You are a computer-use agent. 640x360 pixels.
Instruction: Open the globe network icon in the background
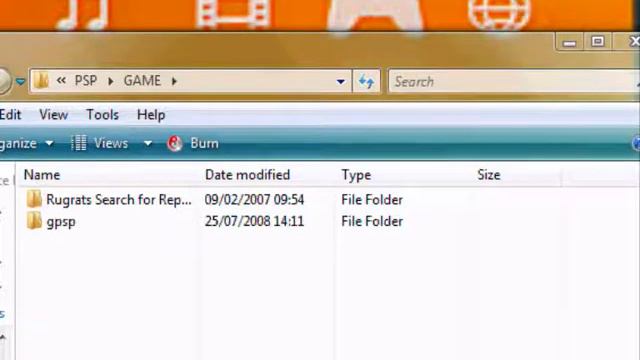499,15
